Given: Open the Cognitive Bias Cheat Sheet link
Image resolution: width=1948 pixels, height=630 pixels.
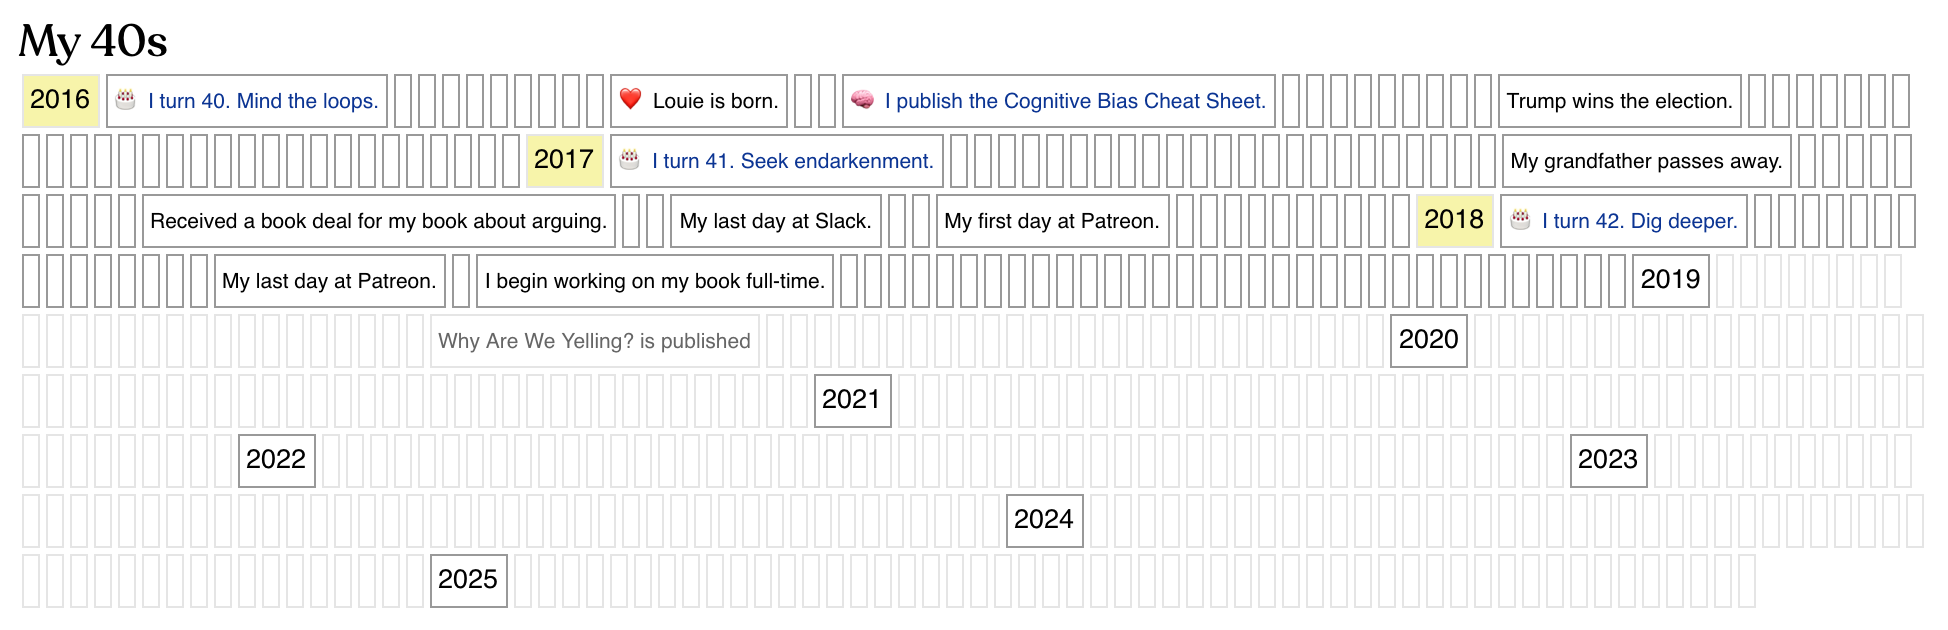Looking at the screenshot, I should click(1075, 101).
